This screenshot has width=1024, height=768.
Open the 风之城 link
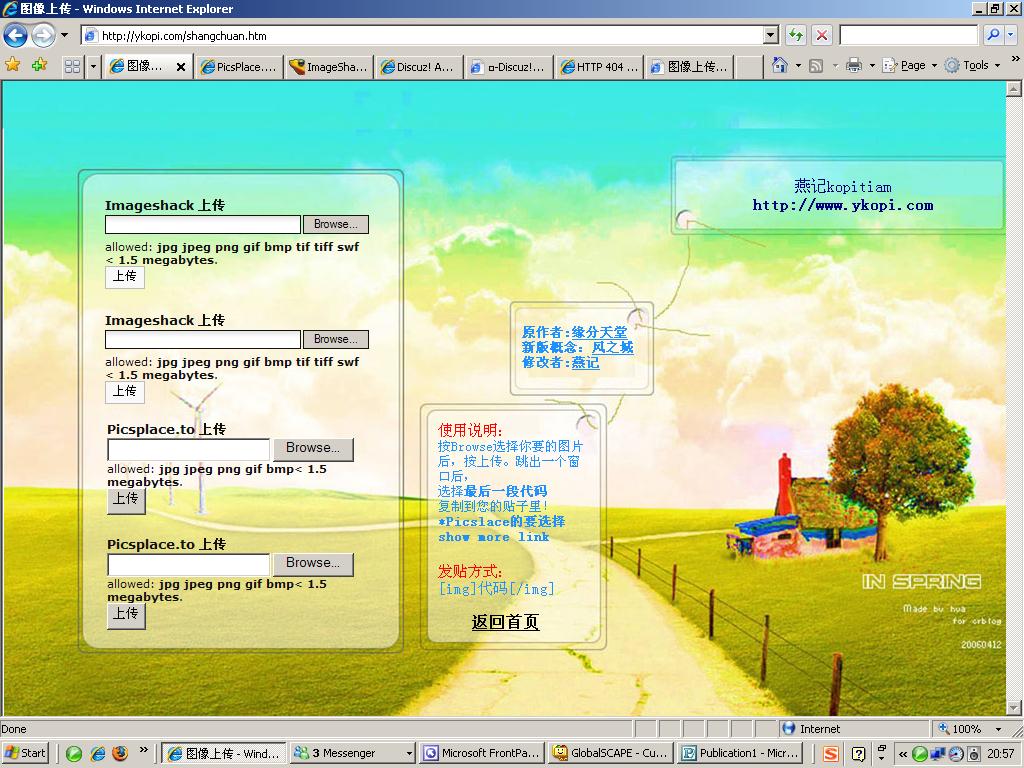[612, 347]
